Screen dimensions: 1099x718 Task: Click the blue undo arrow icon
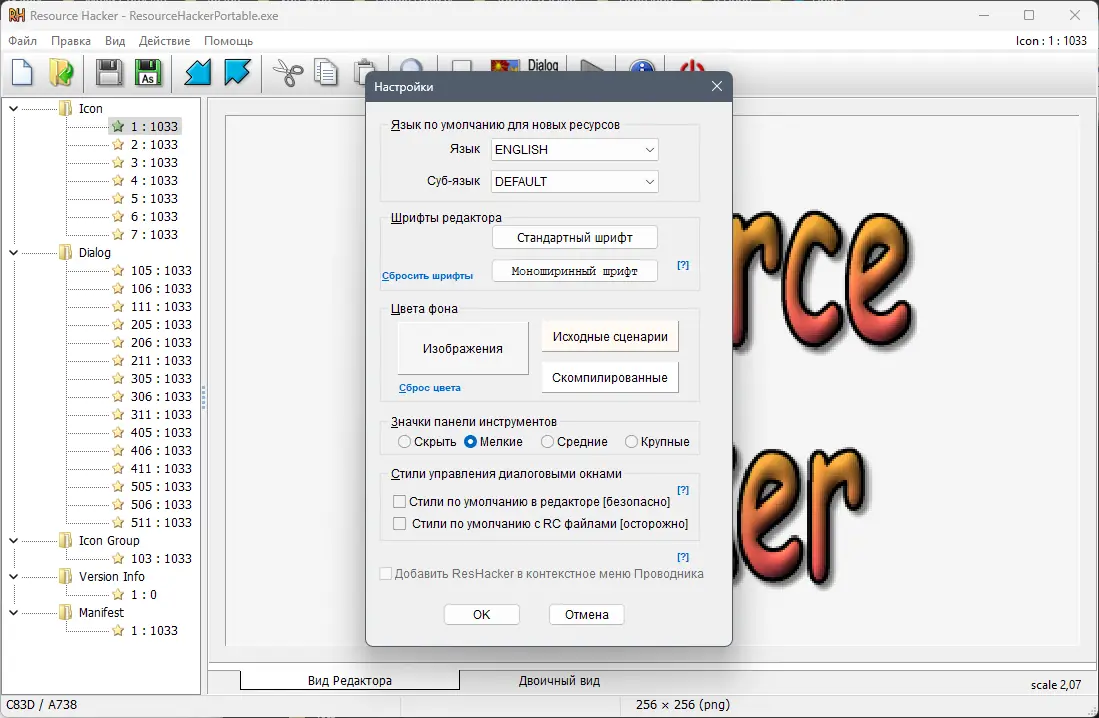coord(195,72)
